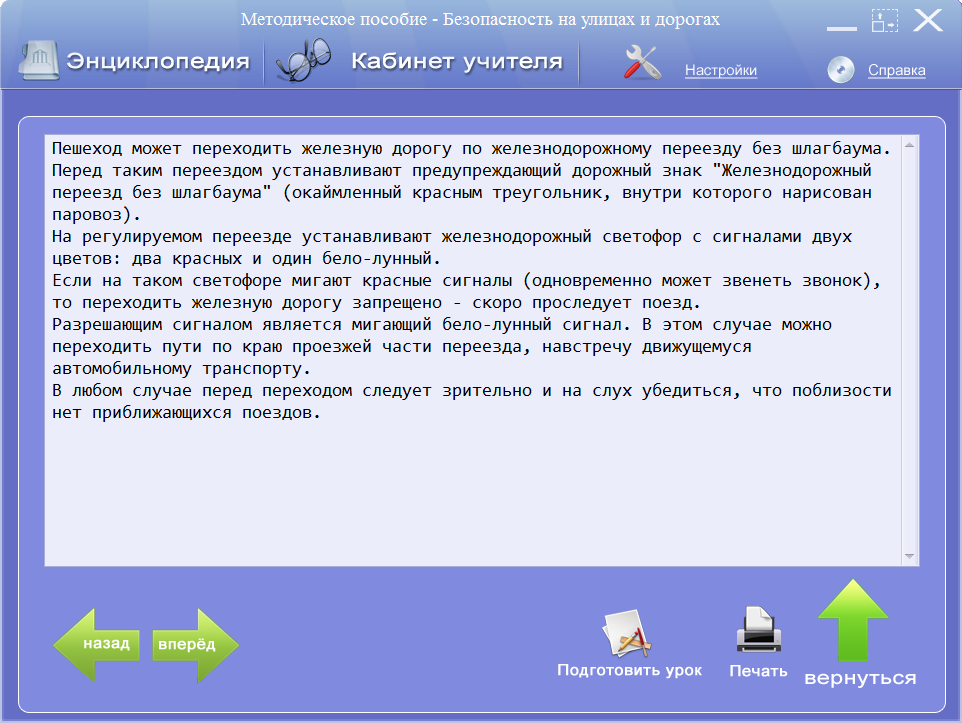
Task: Click the printer icon
Action: [758, 632]
